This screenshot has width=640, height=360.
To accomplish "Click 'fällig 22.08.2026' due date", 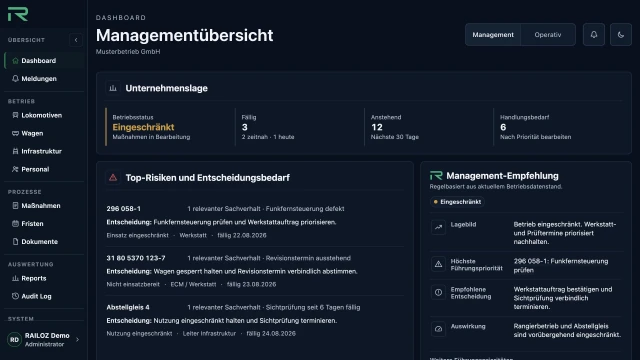I will click(x=242, y=236).
